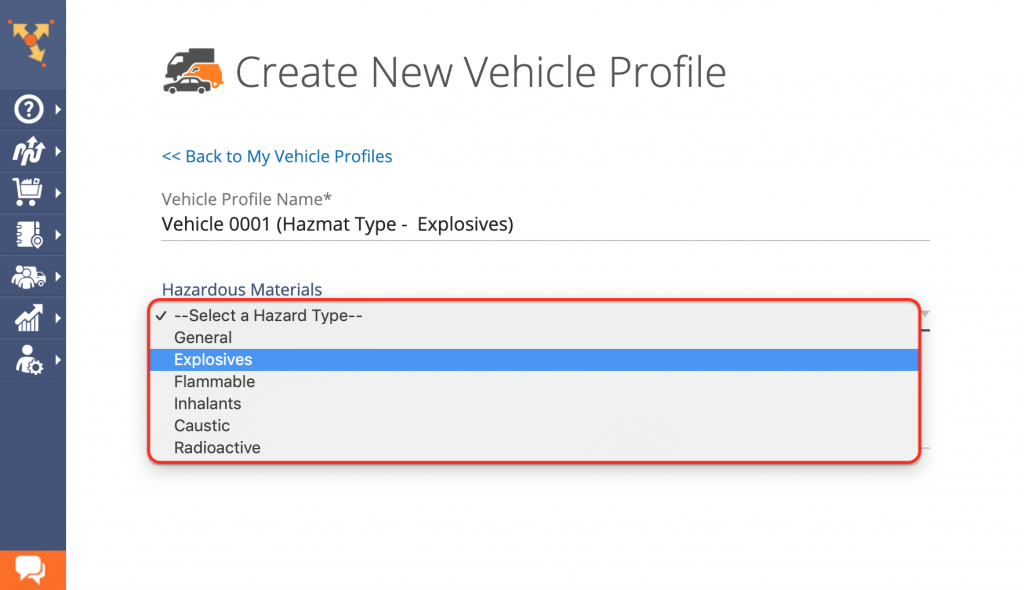The height and width of the screenshot is (590, 1024).
Task: Click the Route4Me logo icon
Action: tap(32, 40)
